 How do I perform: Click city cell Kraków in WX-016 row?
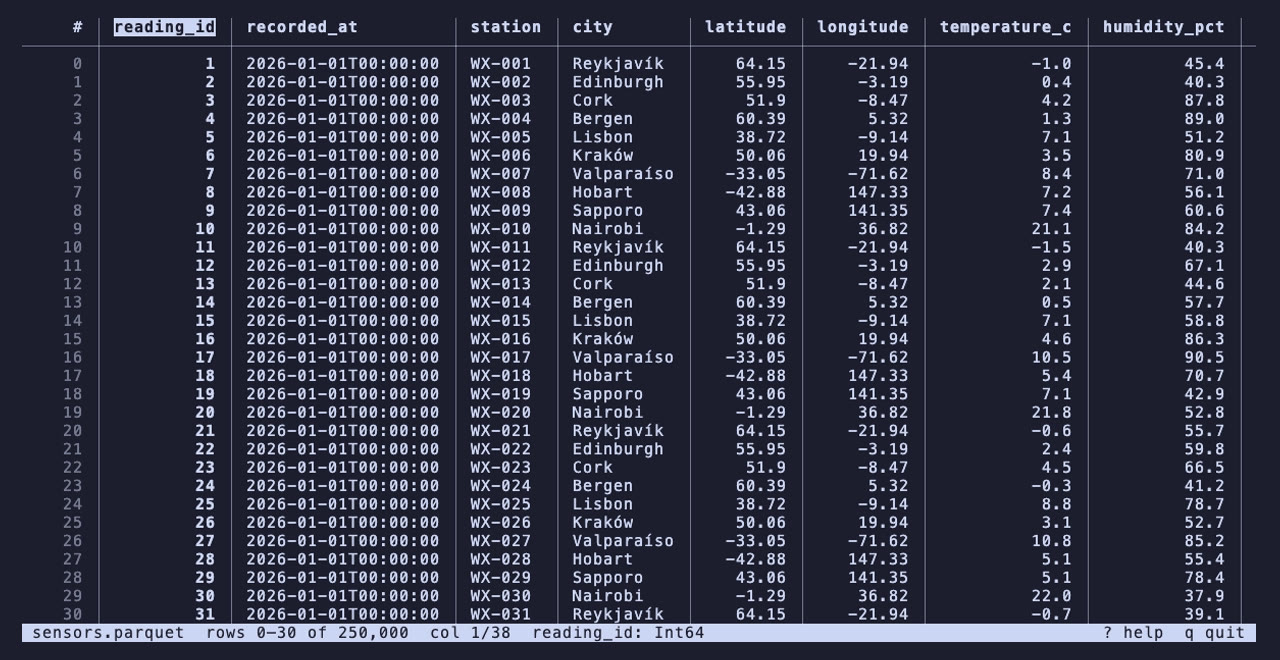pyautogui.click(x=603, y=339)
